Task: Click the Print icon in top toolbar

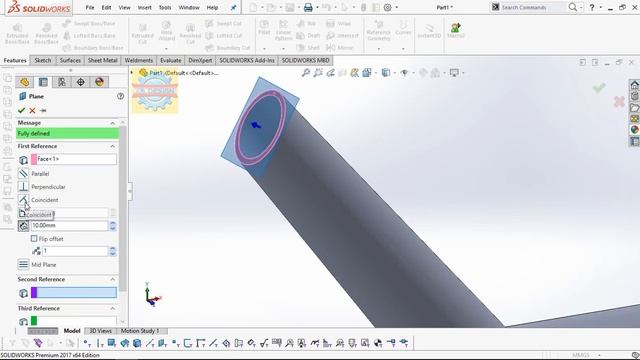Action: click(x=308, y=7)
